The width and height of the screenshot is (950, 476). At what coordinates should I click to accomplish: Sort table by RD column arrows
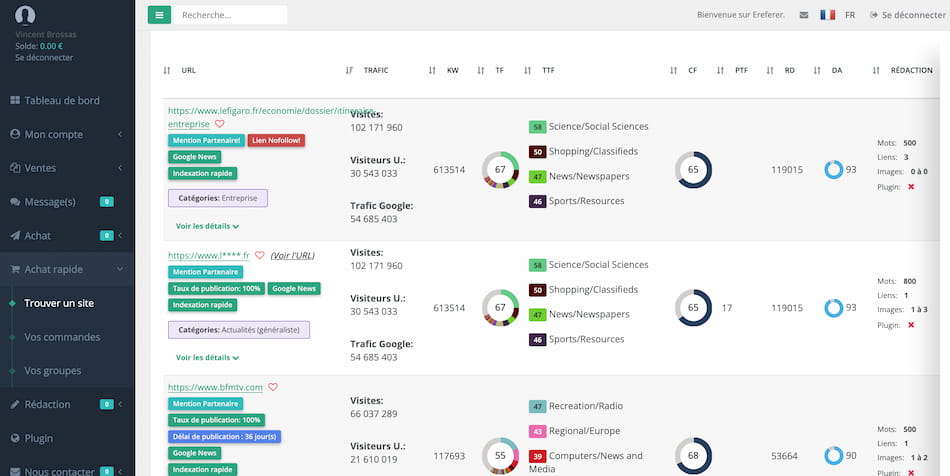769,70
